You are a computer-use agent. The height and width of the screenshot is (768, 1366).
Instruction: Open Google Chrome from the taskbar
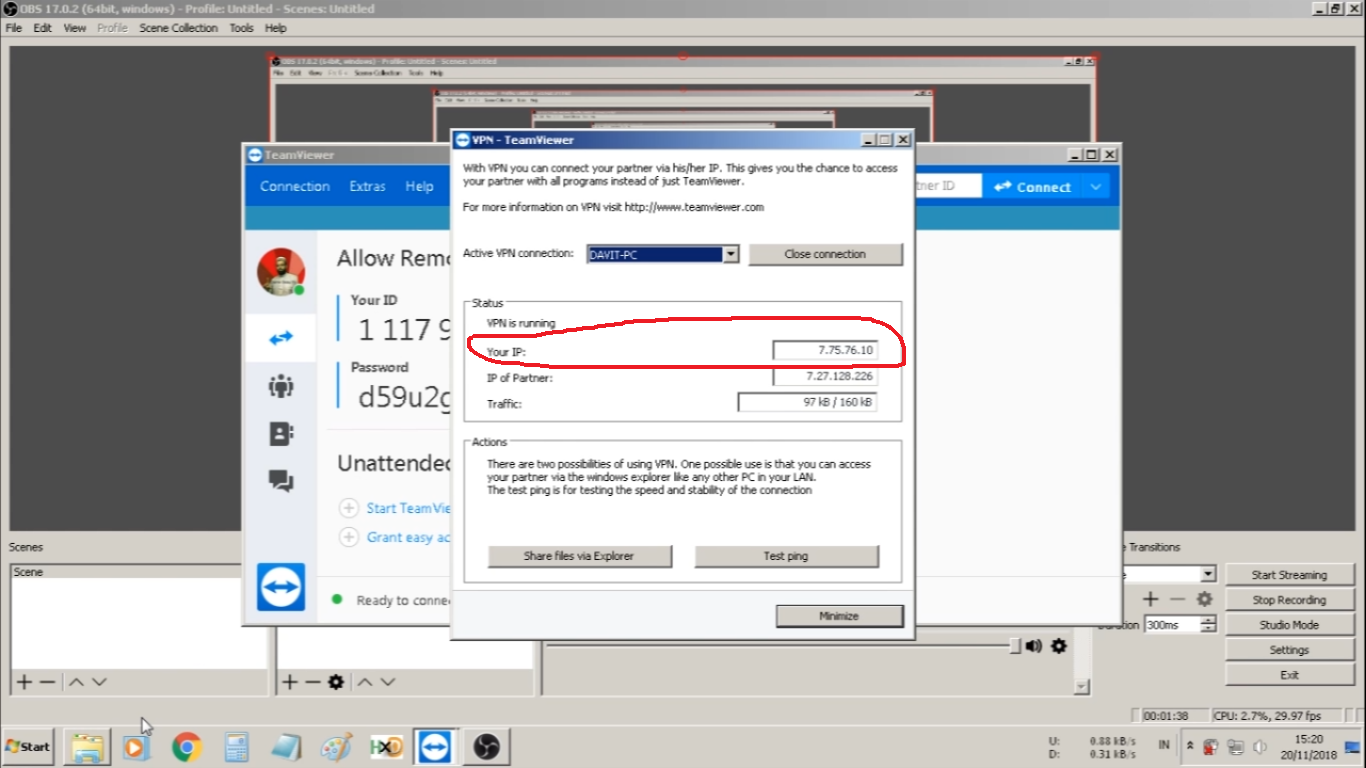186,747
